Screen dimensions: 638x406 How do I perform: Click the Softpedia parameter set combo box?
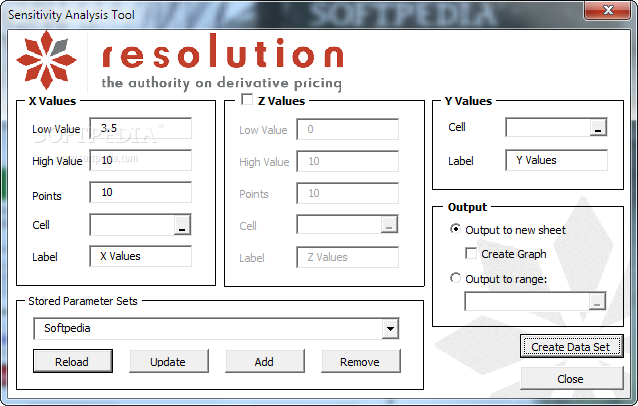coord(216,329)
